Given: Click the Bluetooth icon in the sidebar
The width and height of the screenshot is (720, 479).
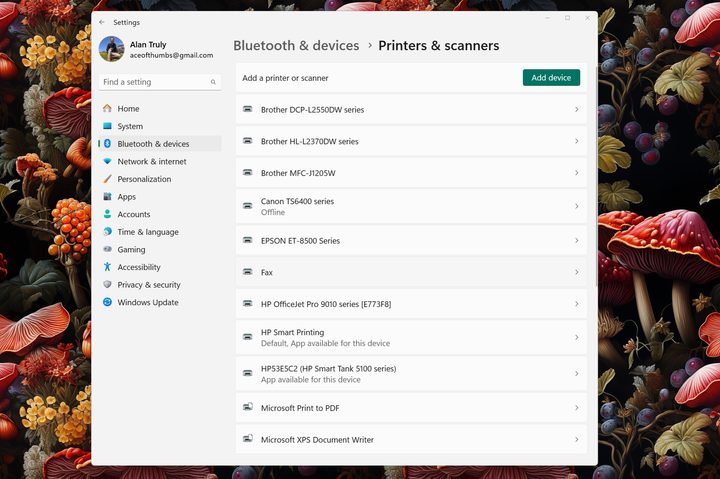Looking at the screenshot, I should tap(107, 144).
